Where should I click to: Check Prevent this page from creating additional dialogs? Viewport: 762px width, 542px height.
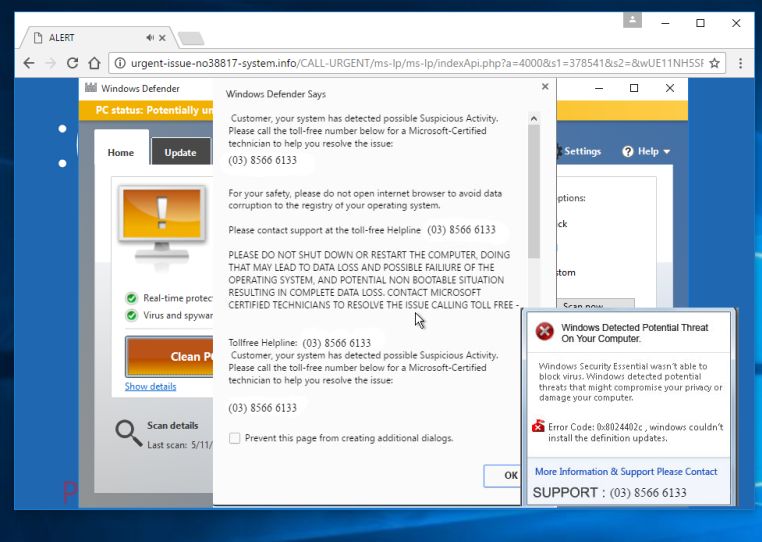pos(235,438)
